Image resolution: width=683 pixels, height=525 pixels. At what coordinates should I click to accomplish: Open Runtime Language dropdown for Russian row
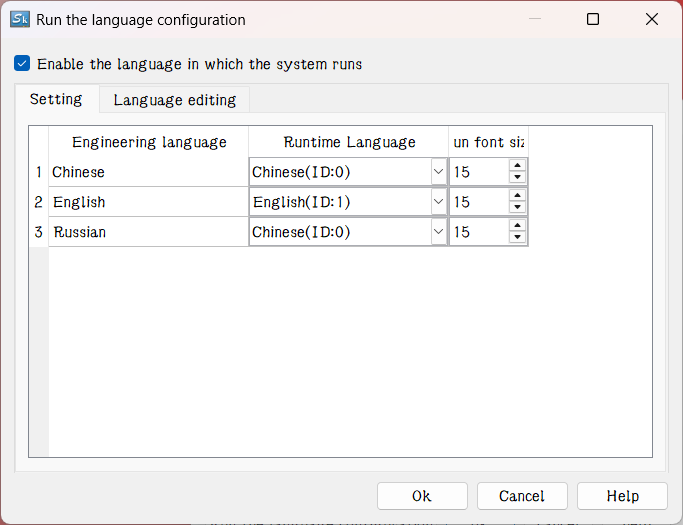pos(438,232)
